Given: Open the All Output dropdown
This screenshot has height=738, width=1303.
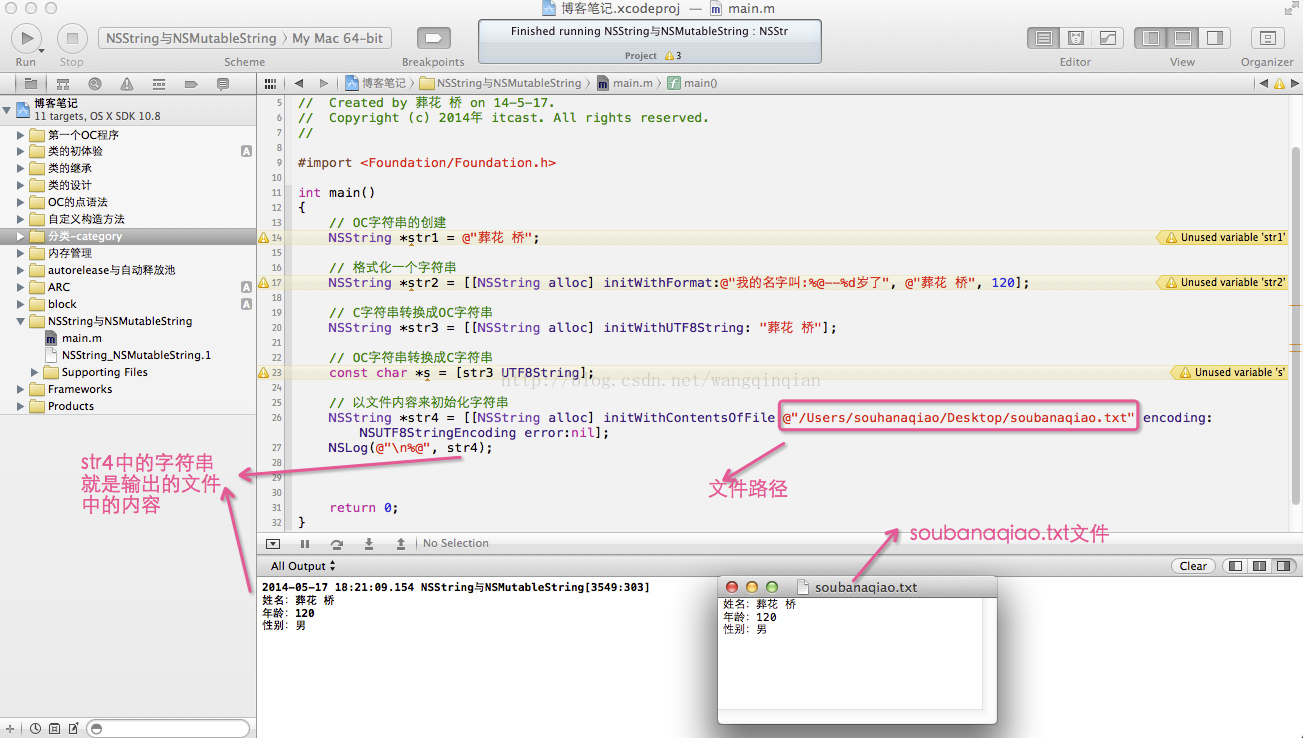Looking at the screenshot, I should pos(303,566).
